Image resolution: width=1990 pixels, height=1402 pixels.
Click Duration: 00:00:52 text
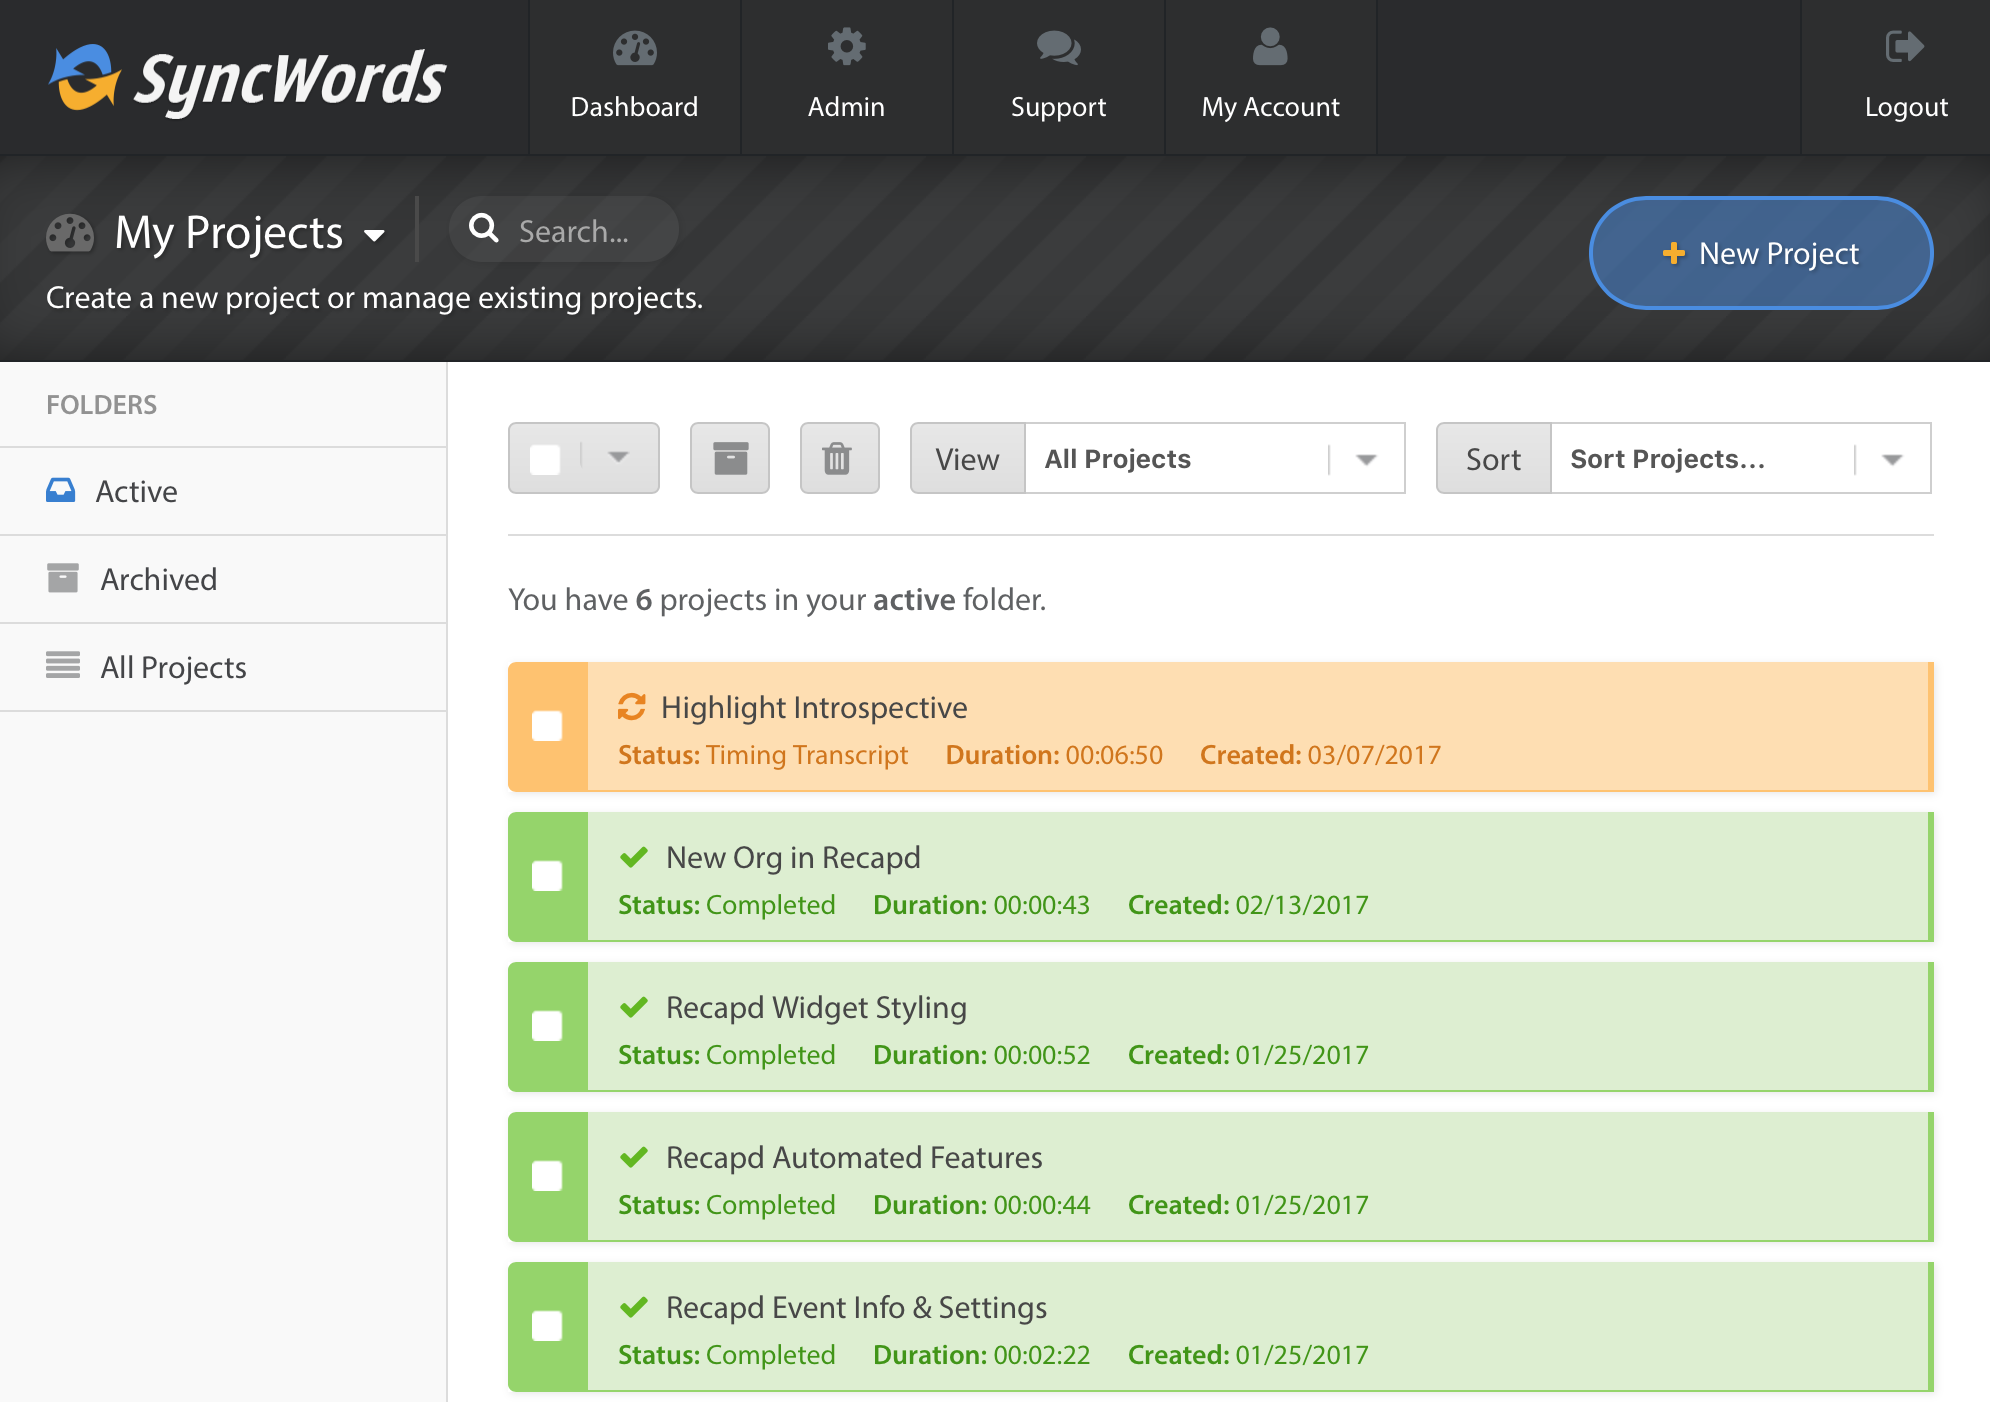click(x=981, y=1055)
